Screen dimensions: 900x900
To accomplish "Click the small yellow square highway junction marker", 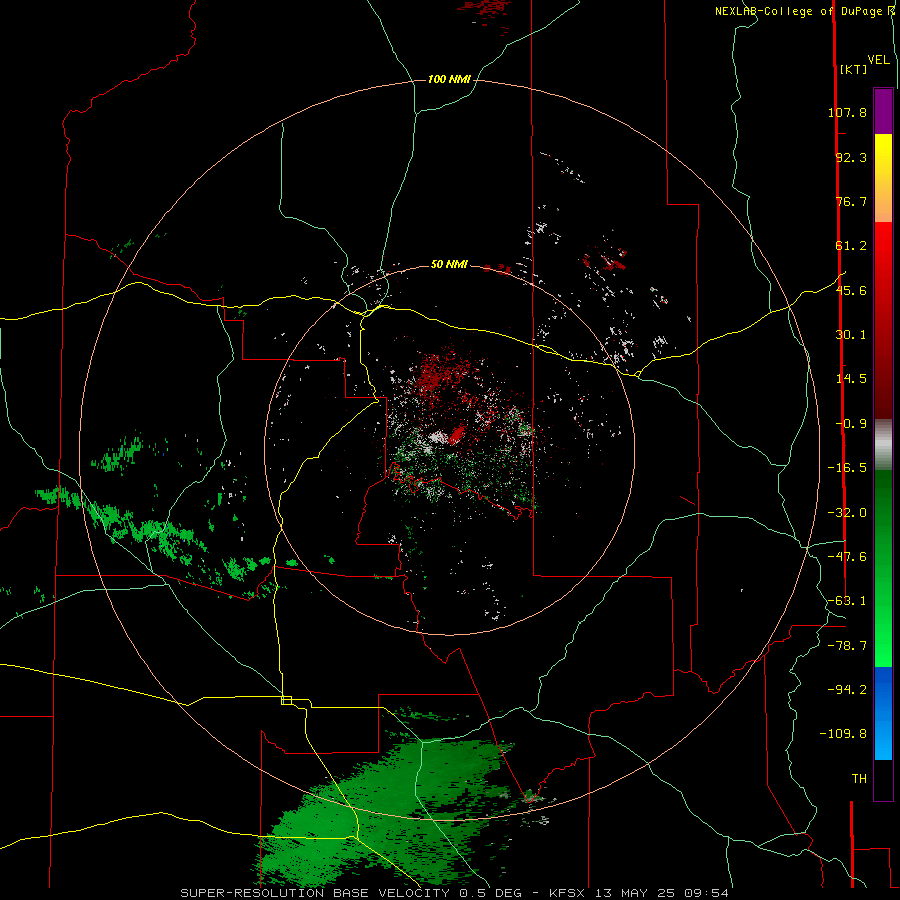I will click(286, 700).
